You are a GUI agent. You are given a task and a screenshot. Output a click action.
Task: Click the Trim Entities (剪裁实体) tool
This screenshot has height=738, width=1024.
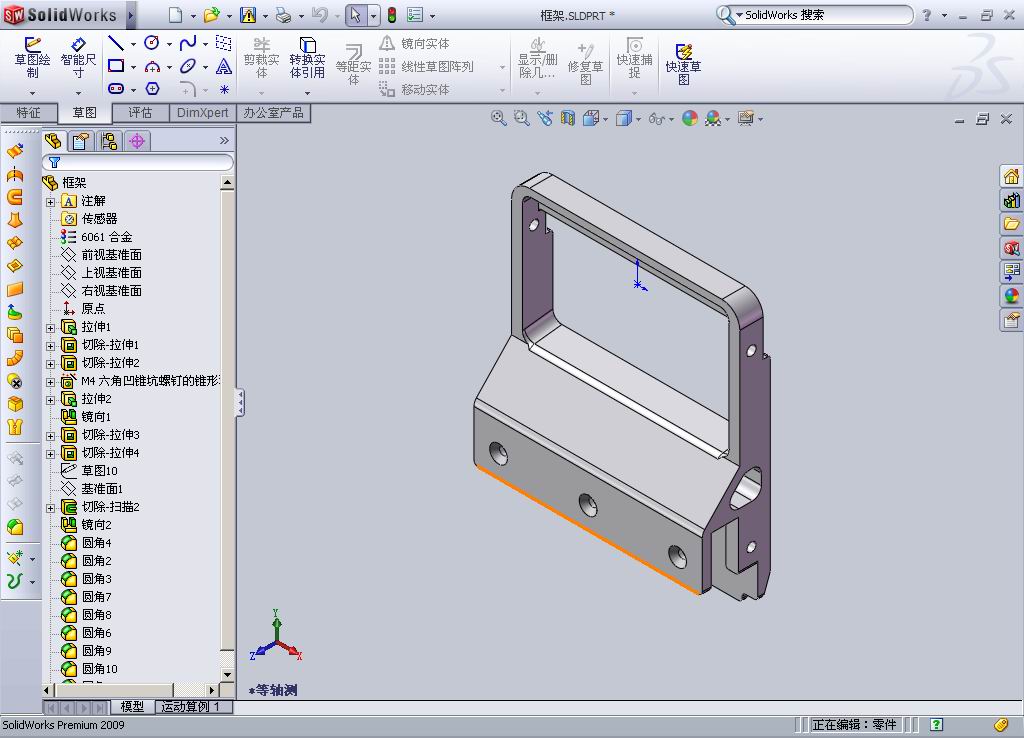[261, 58]
